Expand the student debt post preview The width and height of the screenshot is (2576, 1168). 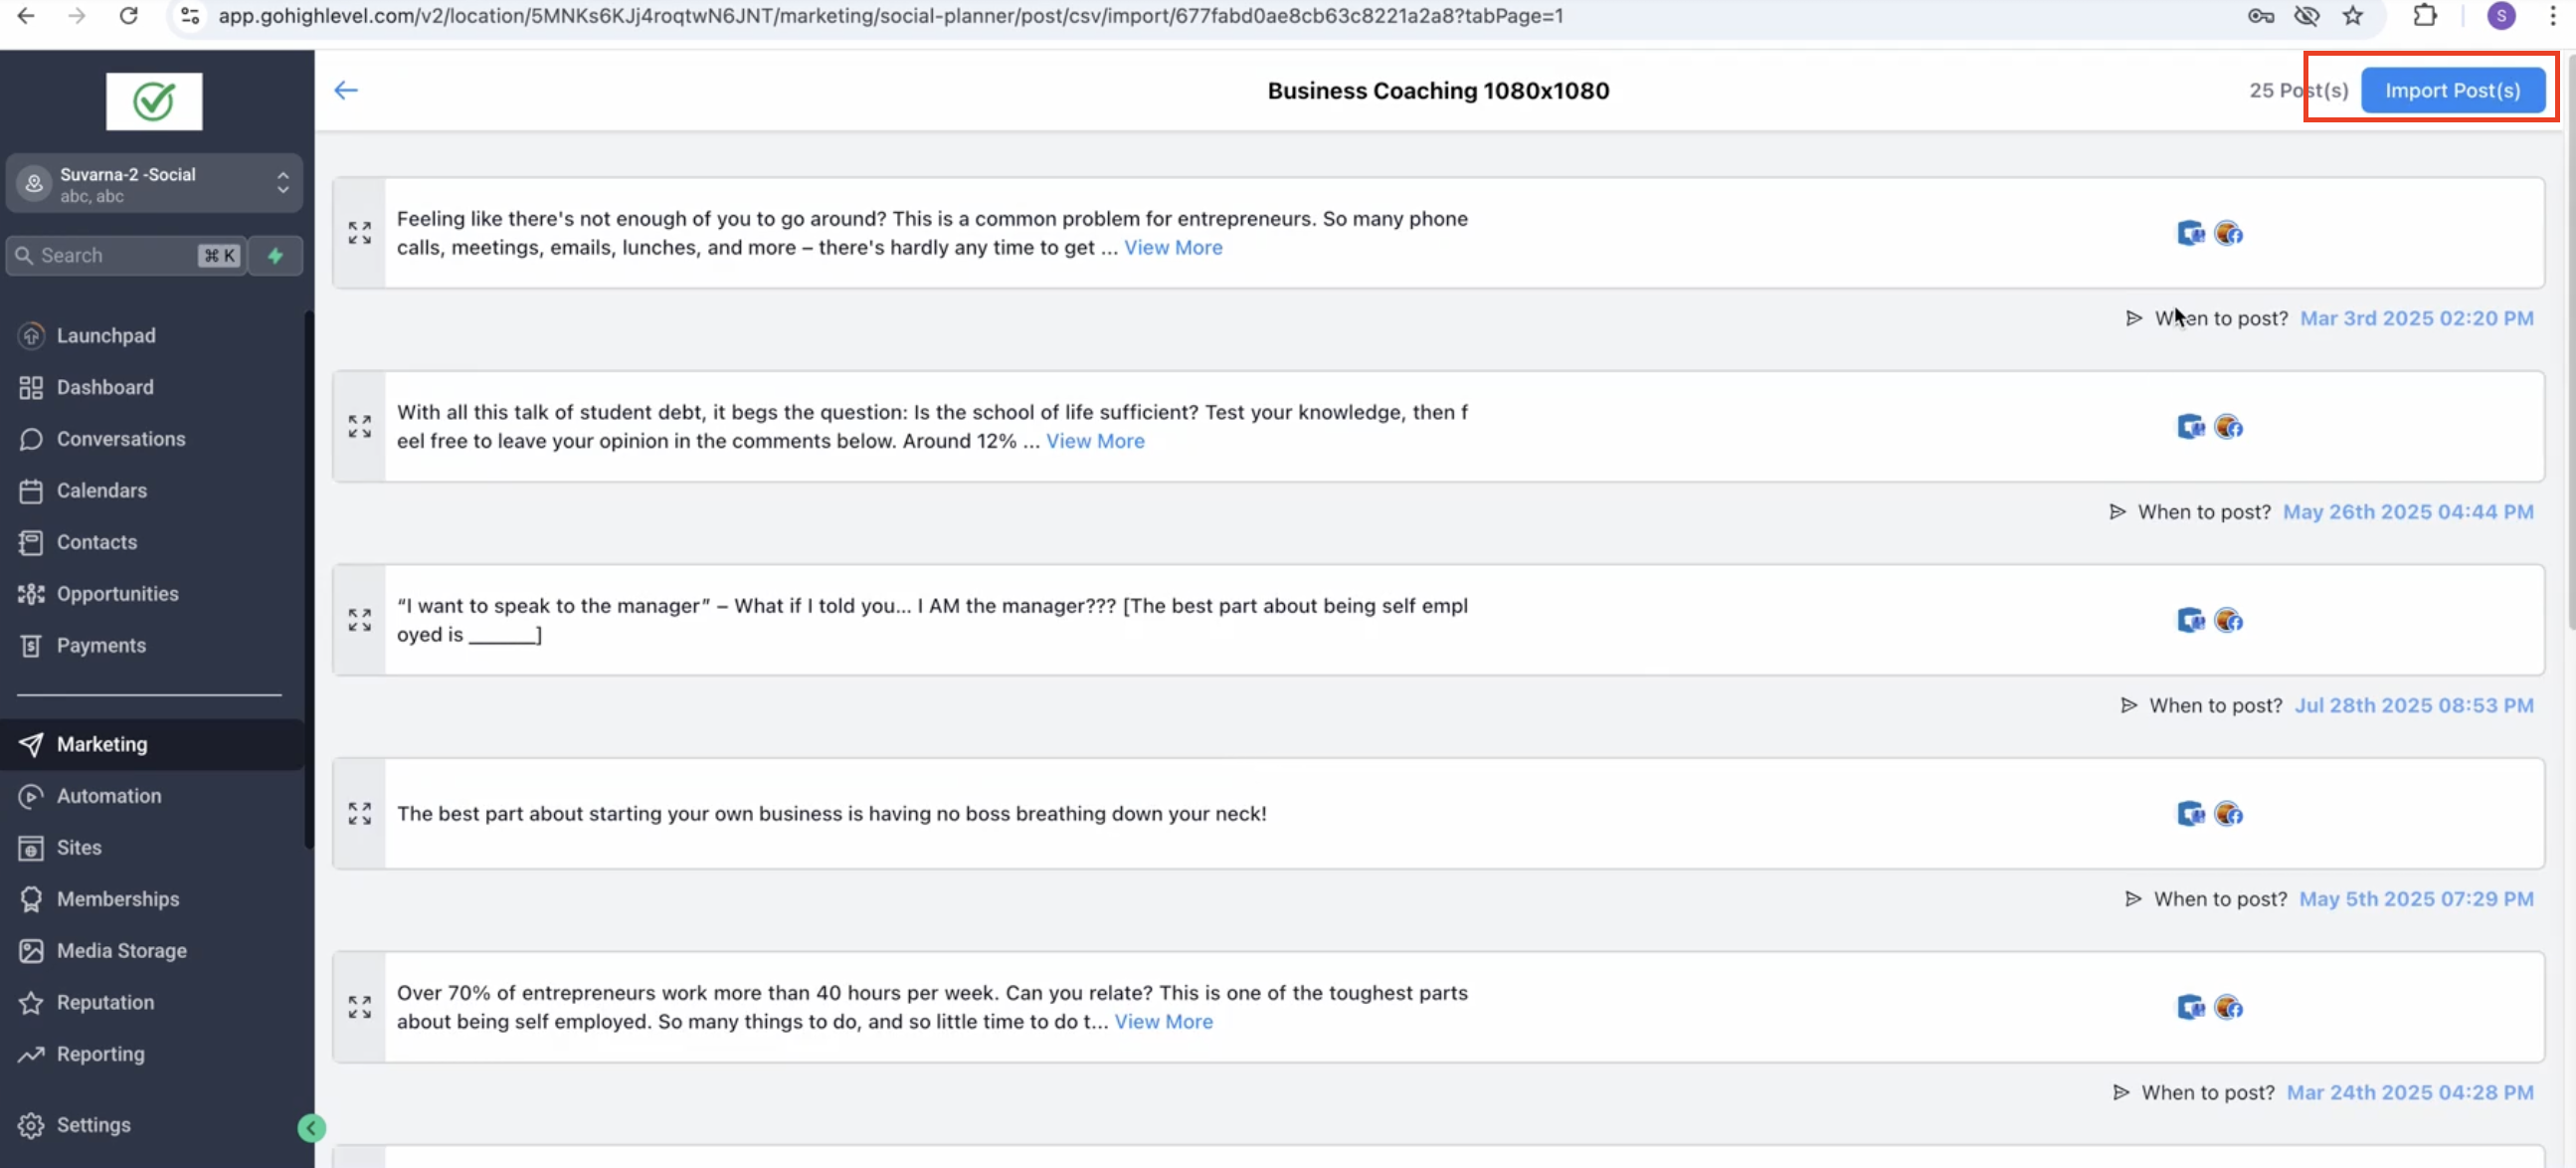click(x=360, y=426)
